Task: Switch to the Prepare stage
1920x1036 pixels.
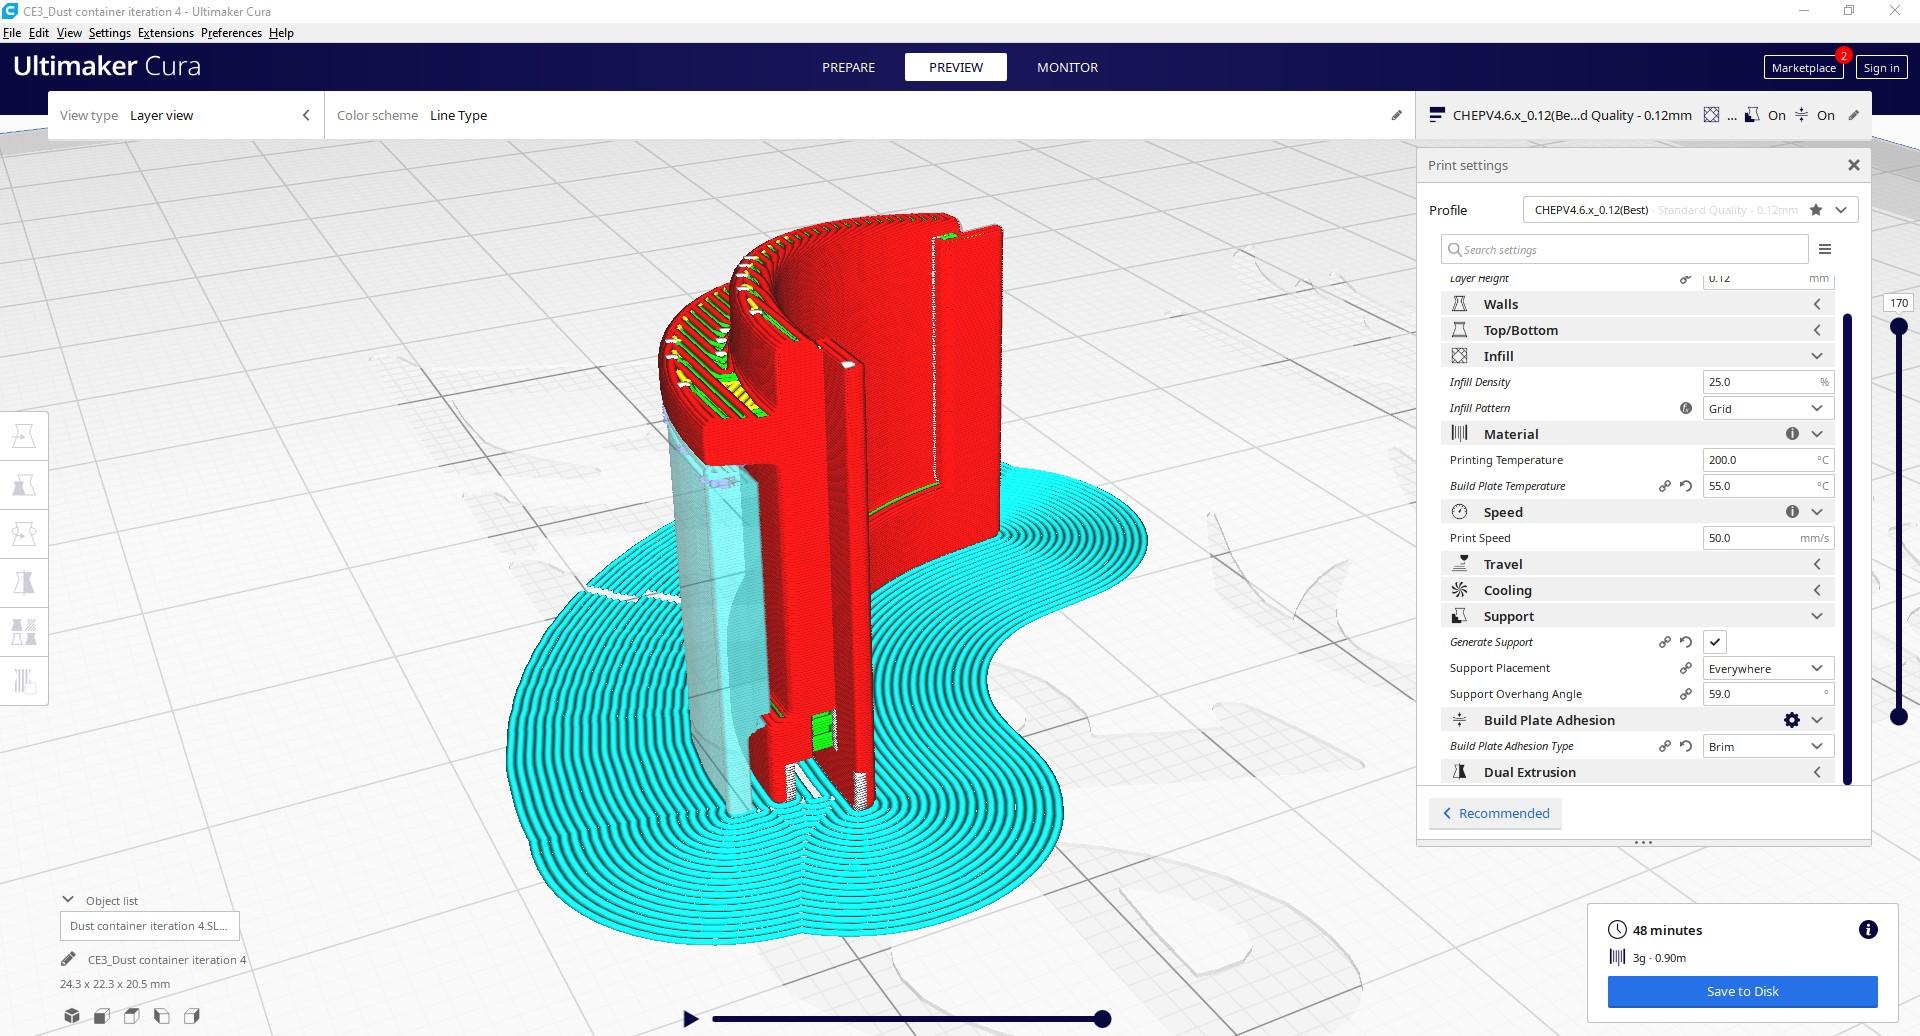Action: (848, 67)
